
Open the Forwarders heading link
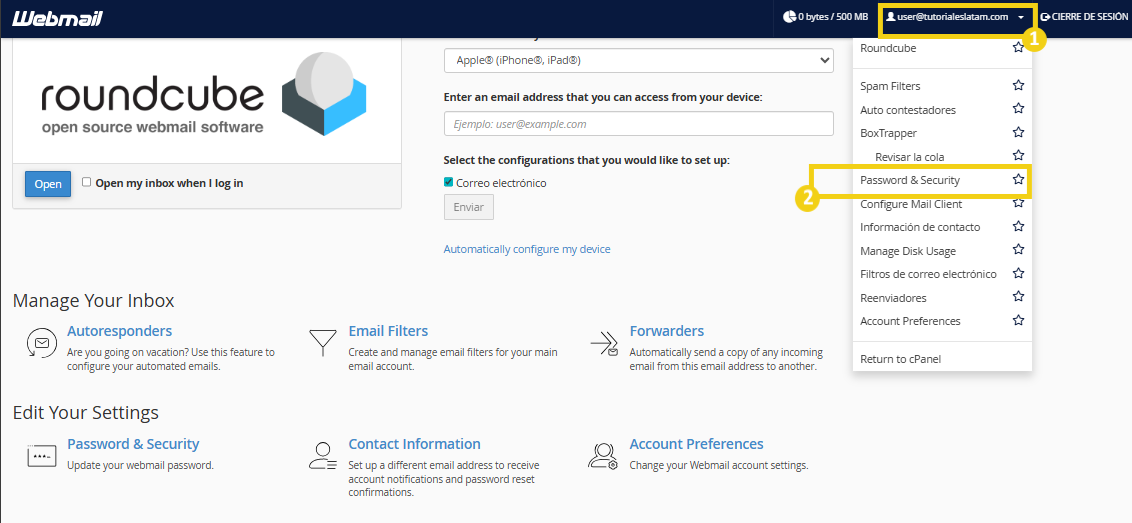pos(666,331)
